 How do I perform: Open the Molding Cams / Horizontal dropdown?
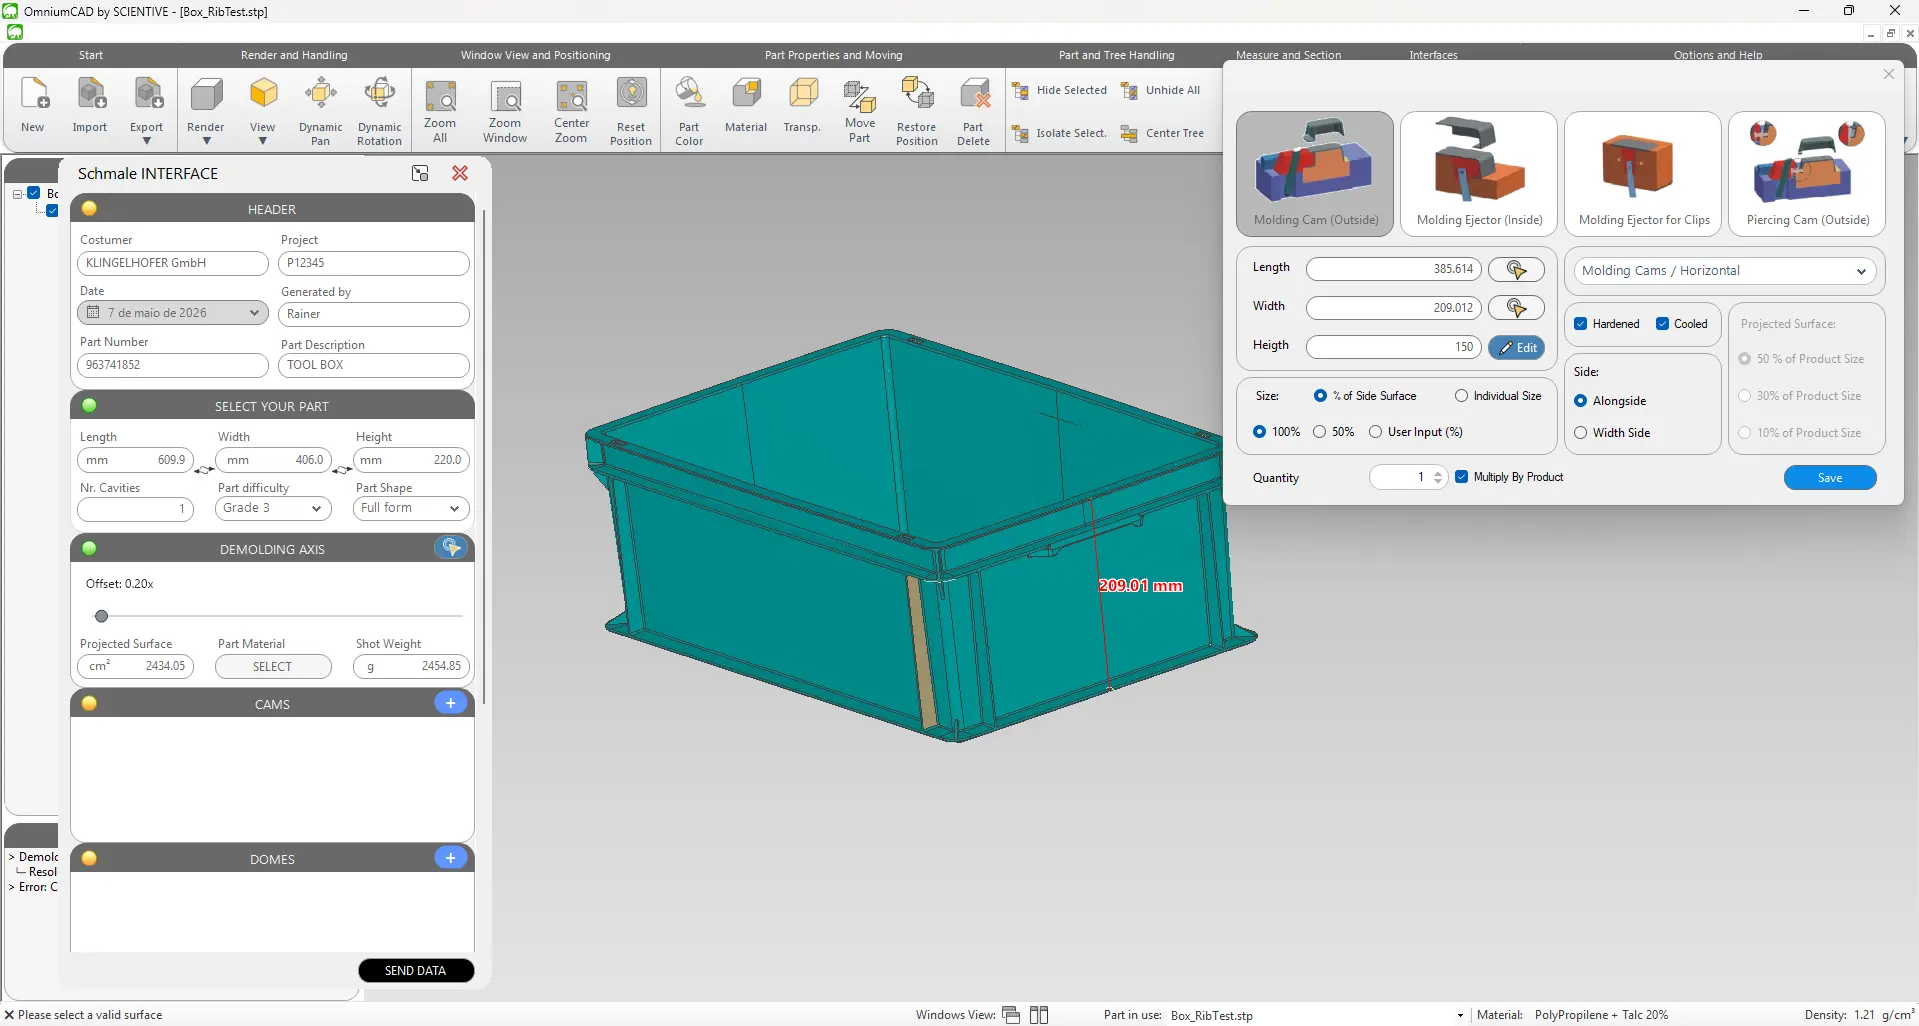point(1725,271)
